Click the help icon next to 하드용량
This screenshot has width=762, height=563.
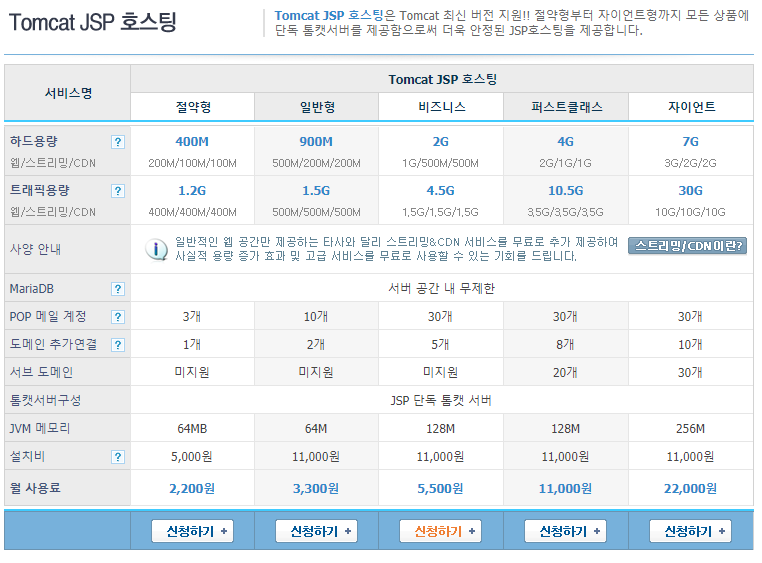coord(118,142)
